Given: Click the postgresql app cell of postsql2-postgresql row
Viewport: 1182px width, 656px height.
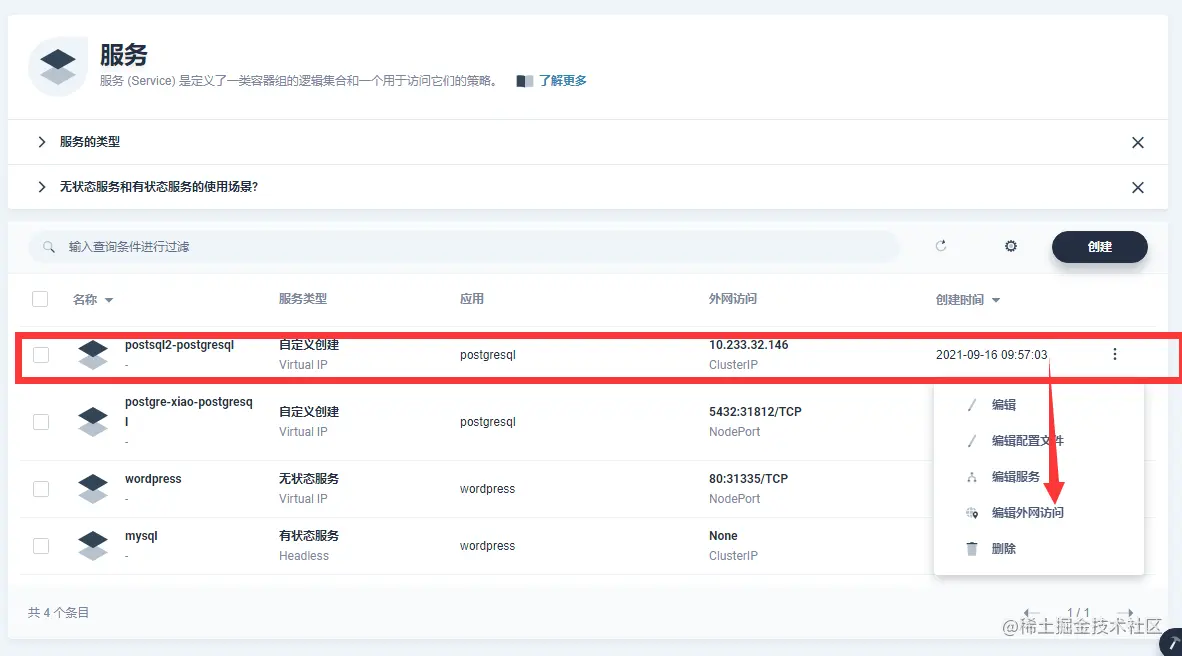Looking at the screenshot, I should pos(488,354).
